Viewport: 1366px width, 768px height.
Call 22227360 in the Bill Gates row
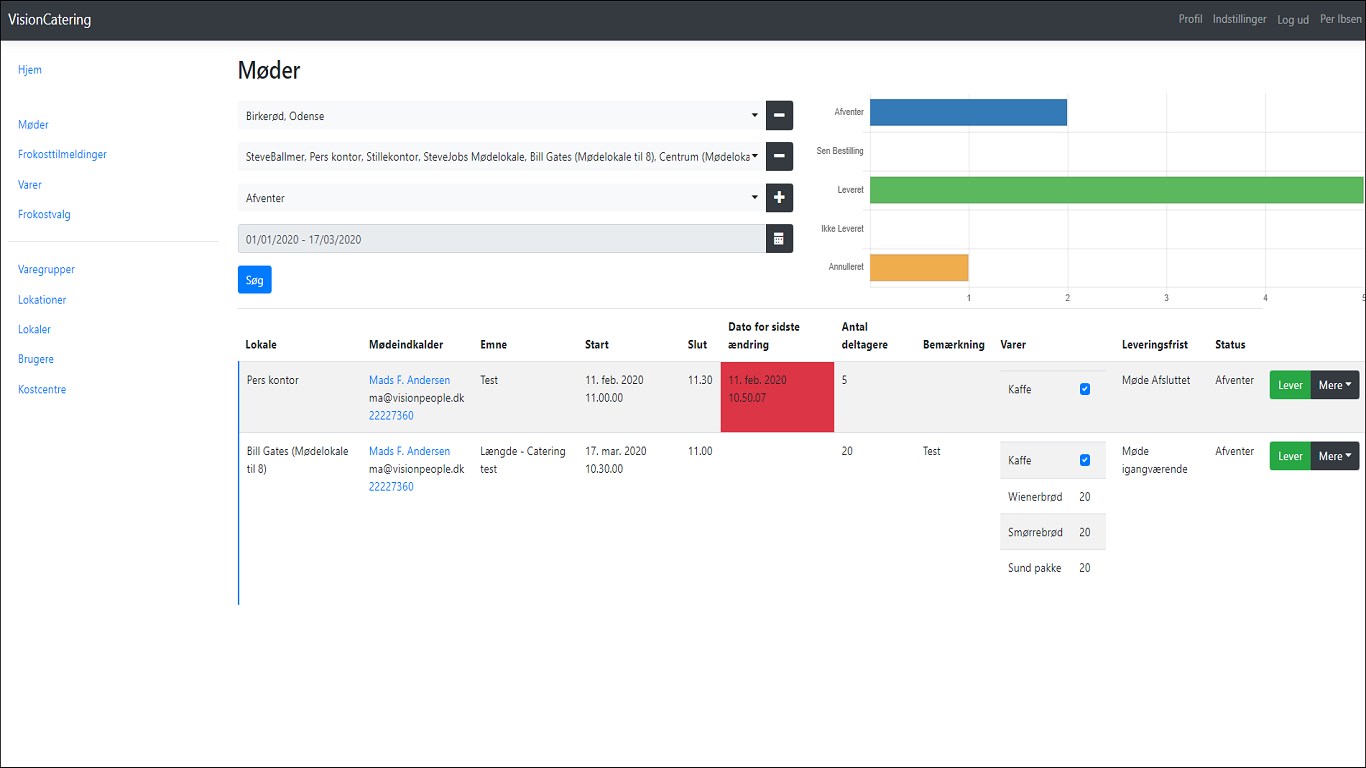[391, 487]
